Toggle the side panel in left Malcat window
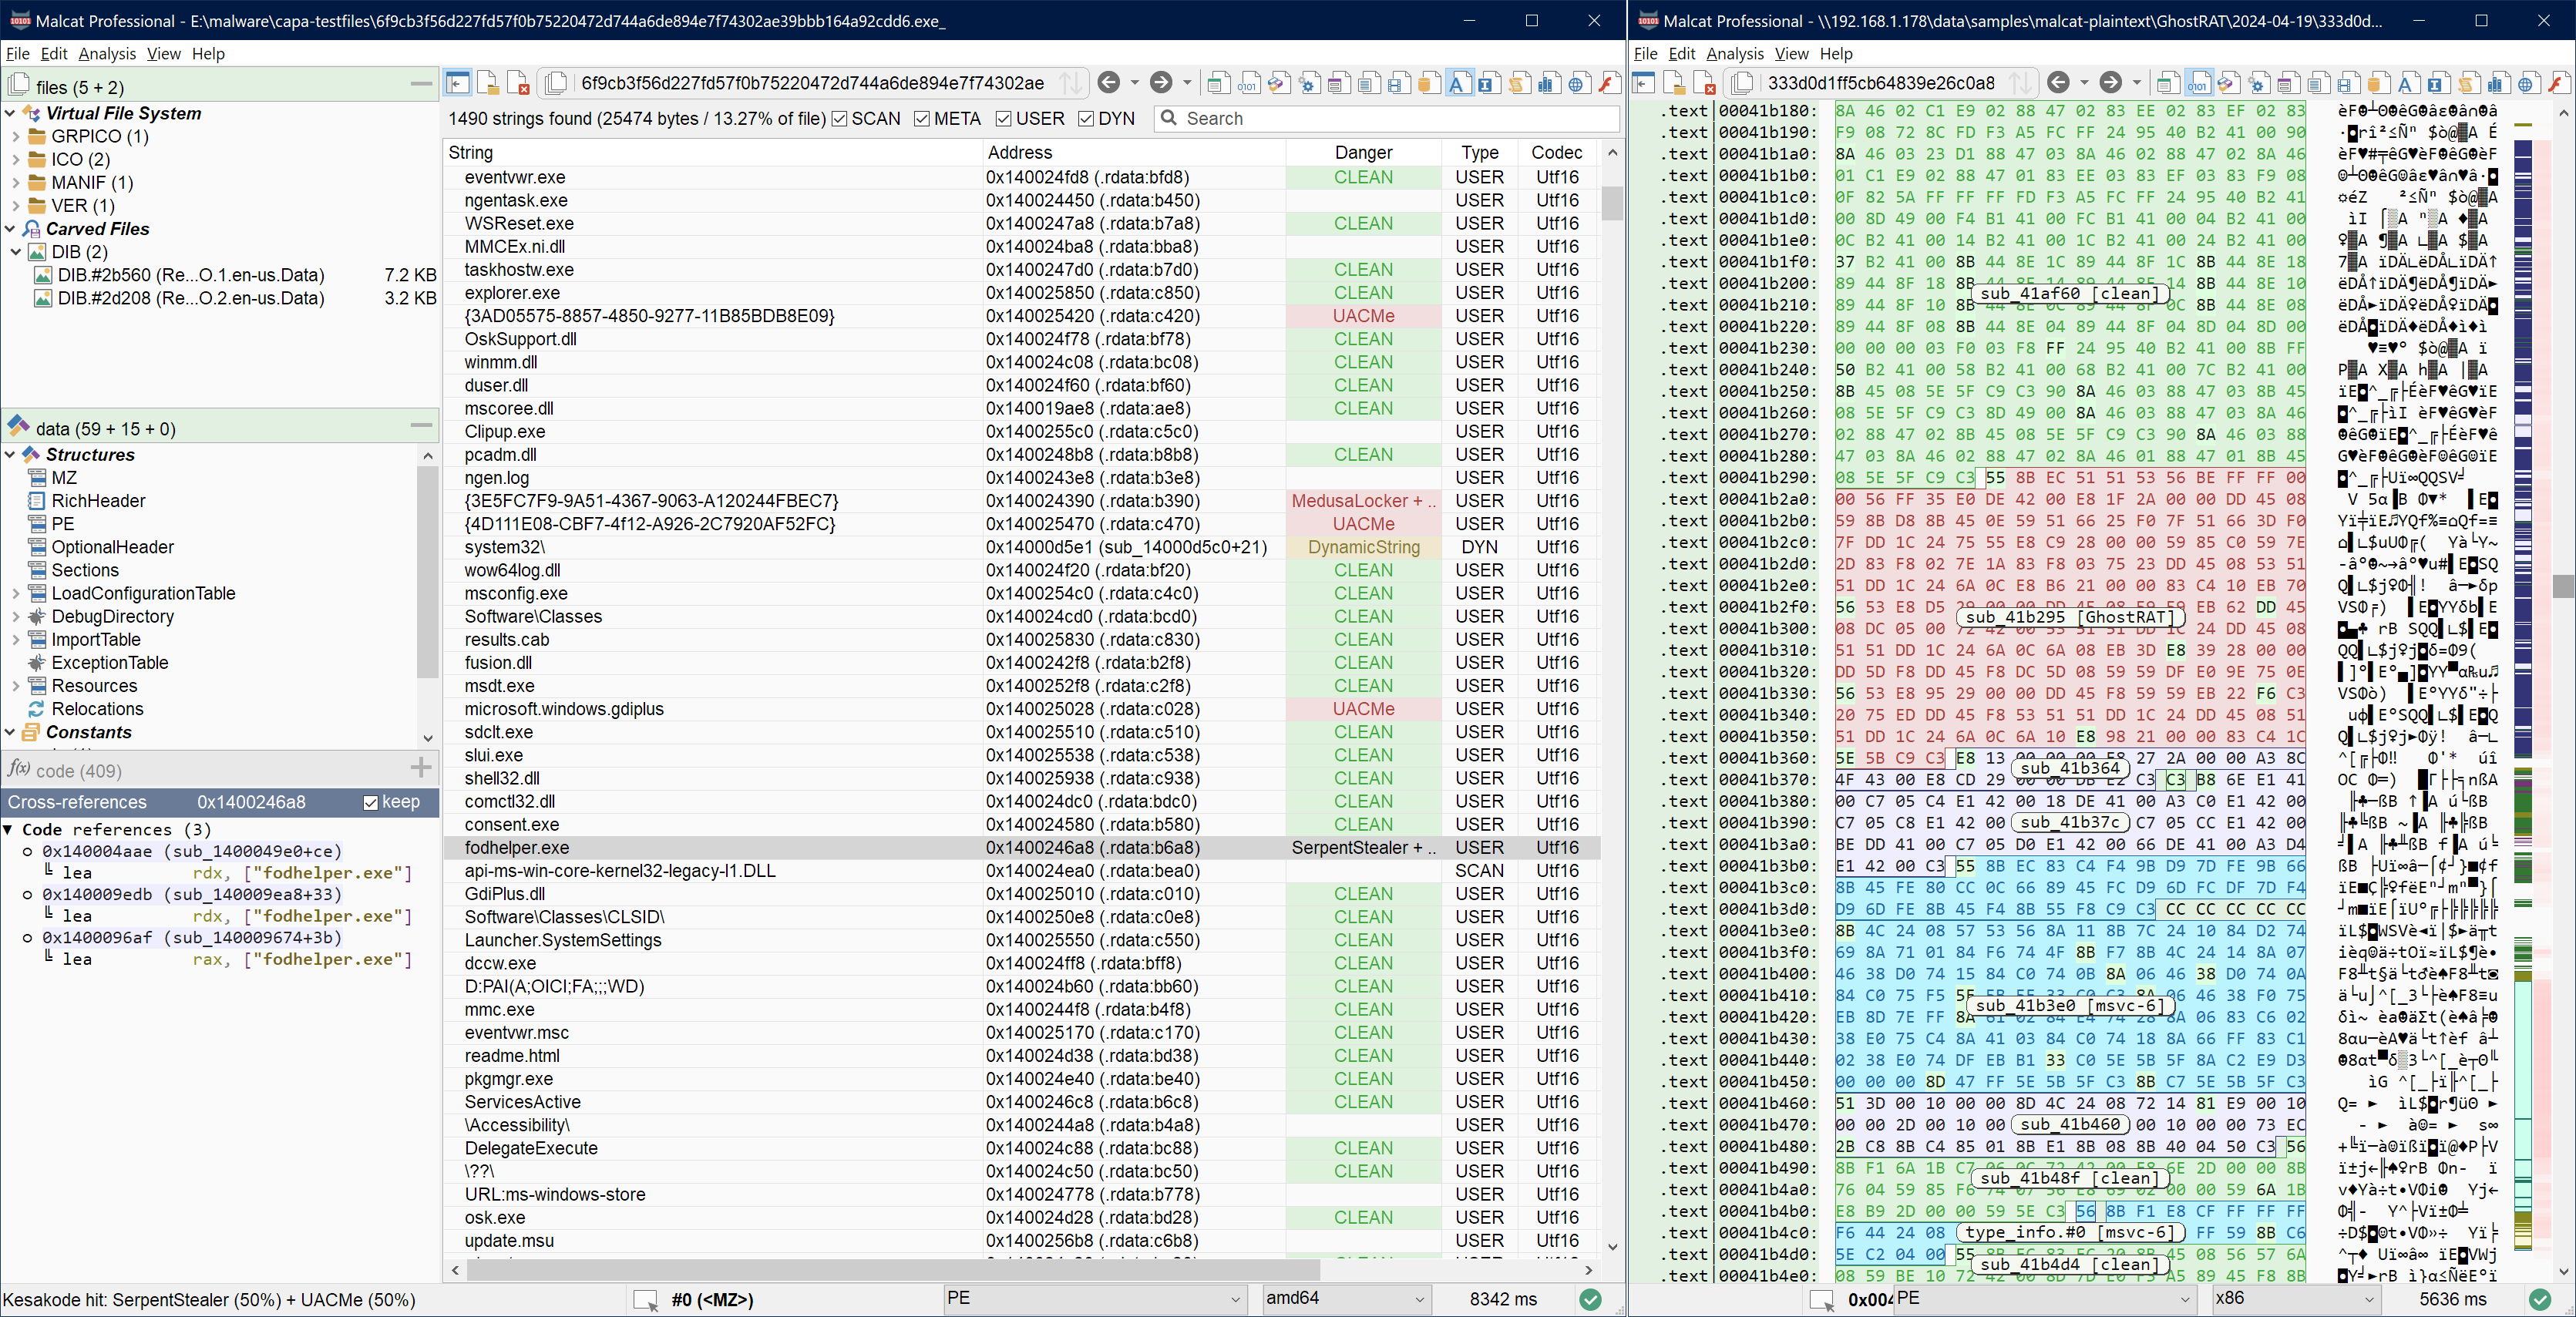 [x=458, y=83]
